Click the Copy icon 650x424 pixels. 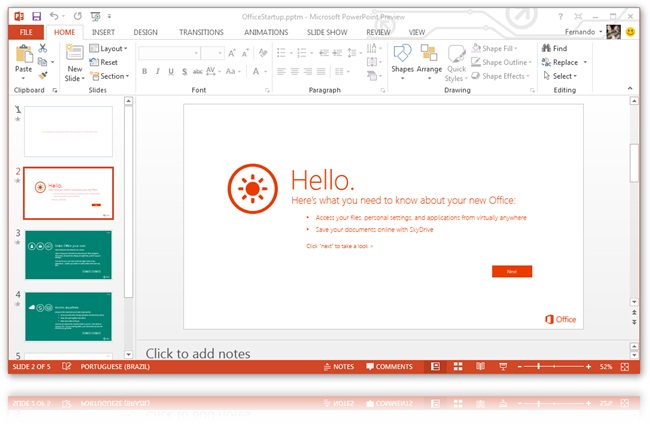42,62
